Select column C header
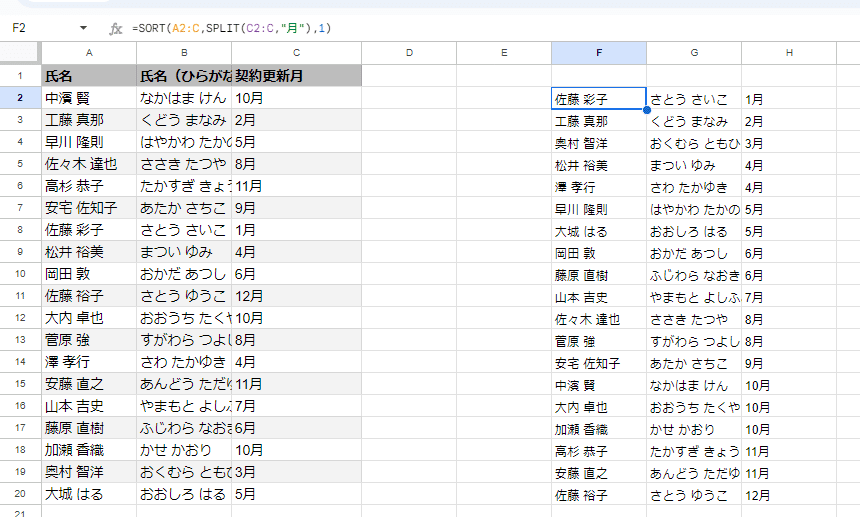Image resolution: width=860 pixels, height=517 pixels. 296,53
